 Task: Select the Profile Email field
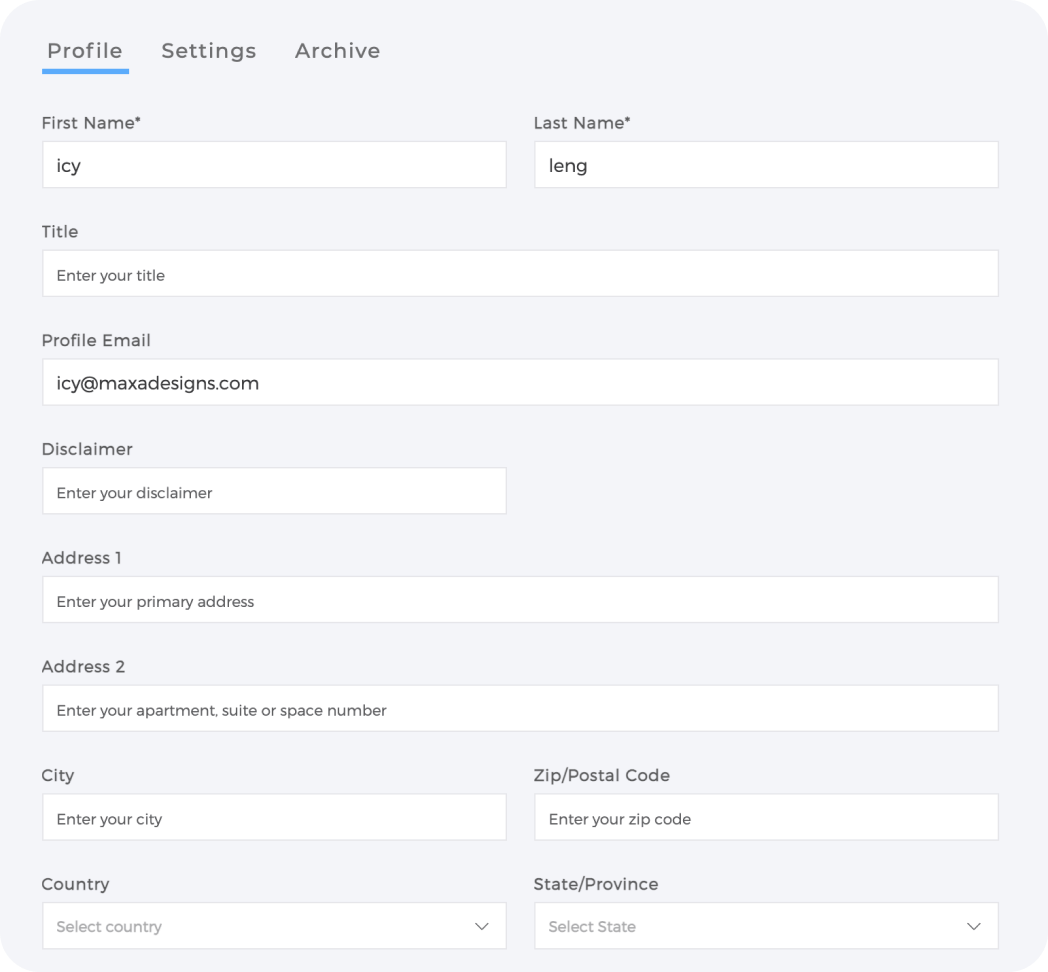point(520,383)
